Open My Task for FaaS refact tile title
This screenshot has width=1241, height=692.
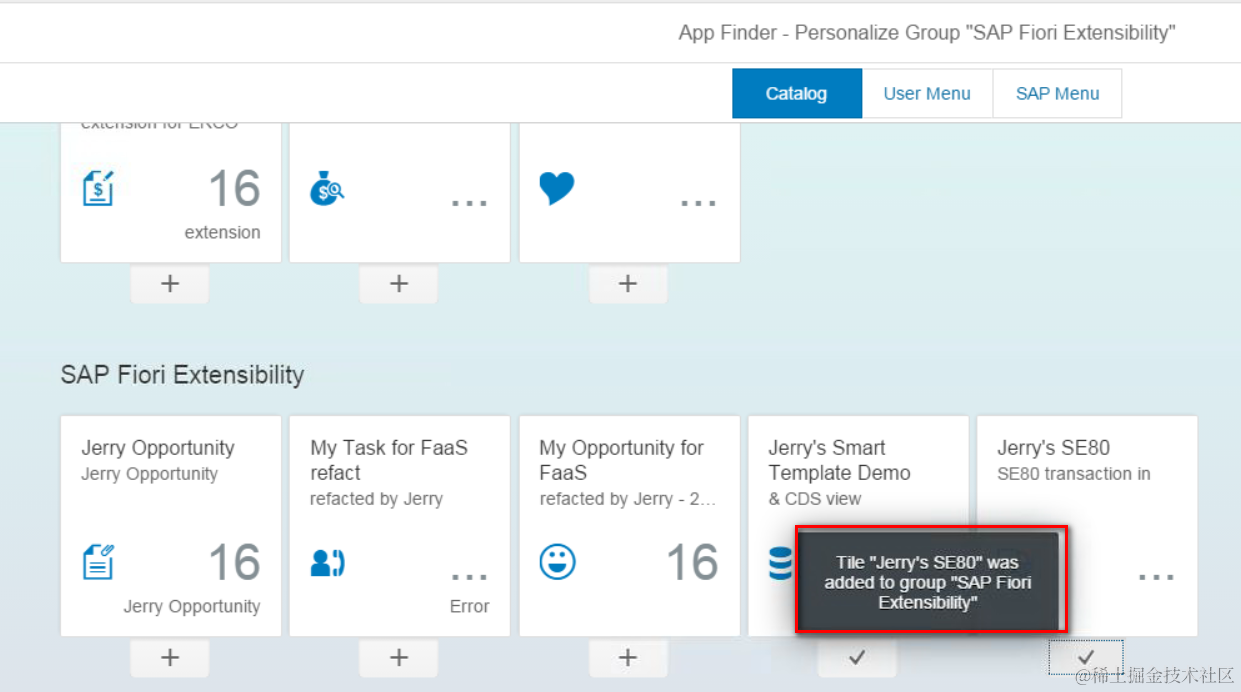coord(389,460)
